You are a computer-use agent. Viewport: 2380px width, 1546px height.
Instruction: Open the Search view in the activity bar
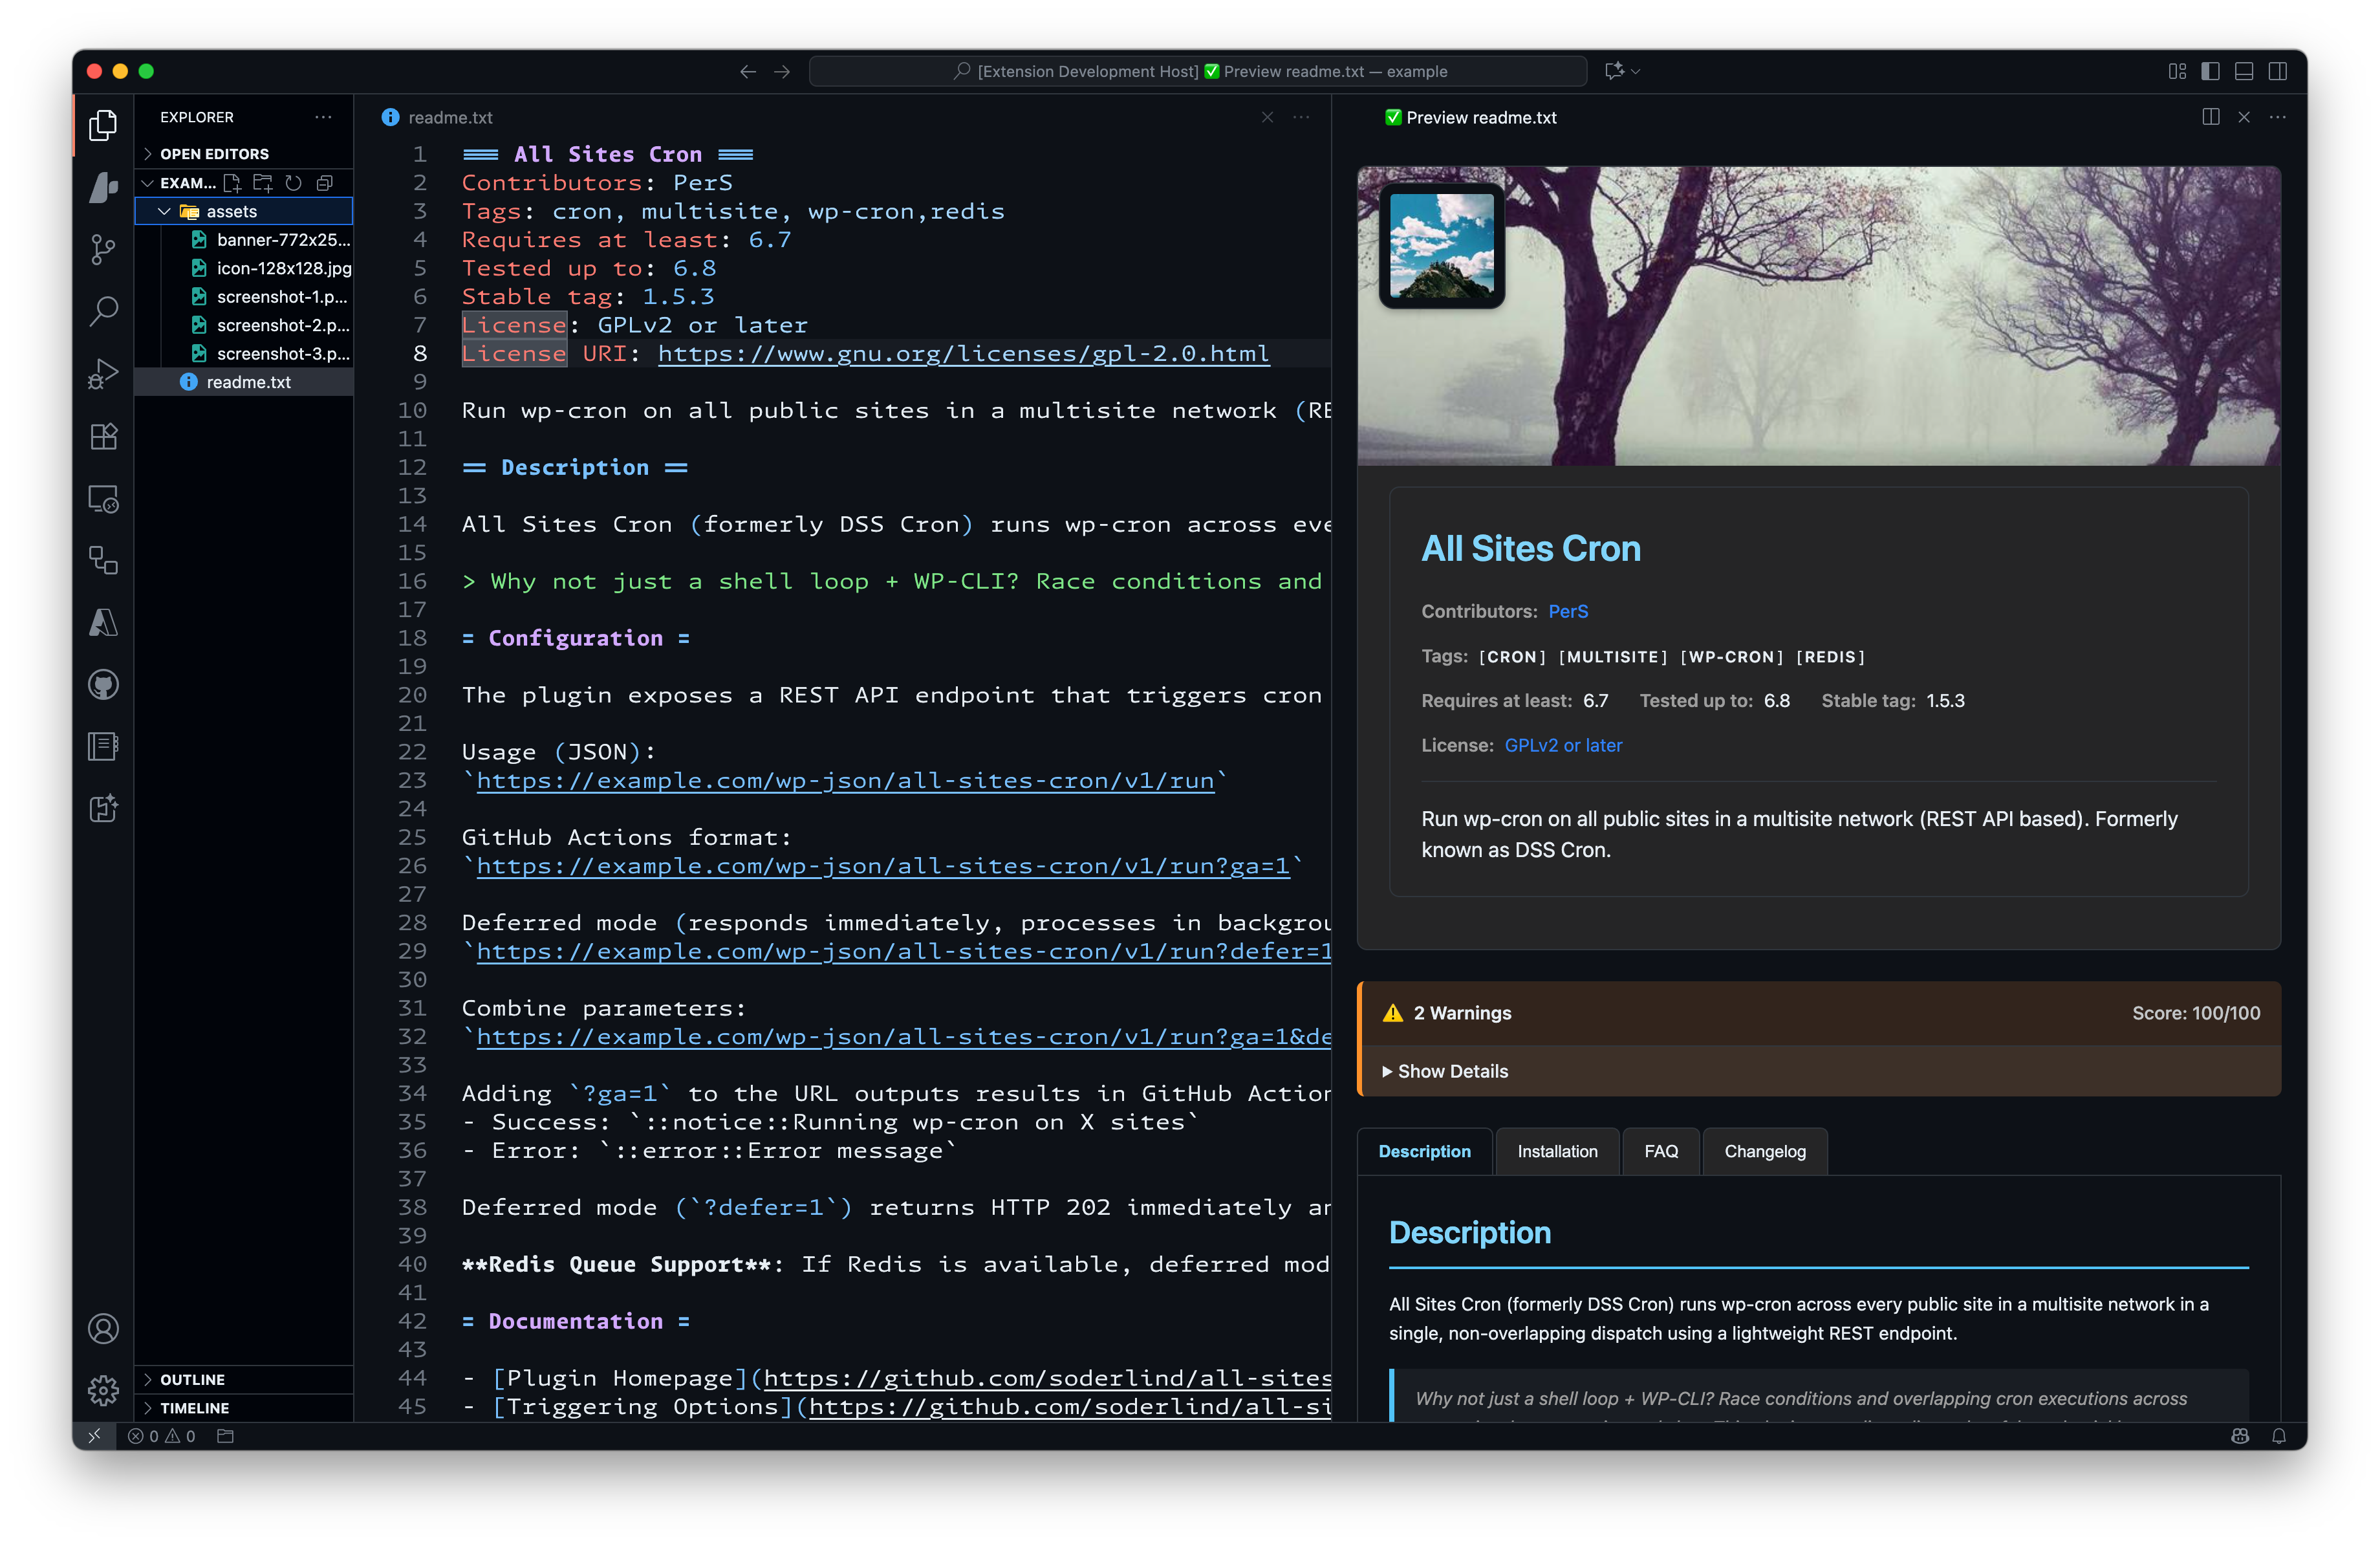(x=103, y=312)
